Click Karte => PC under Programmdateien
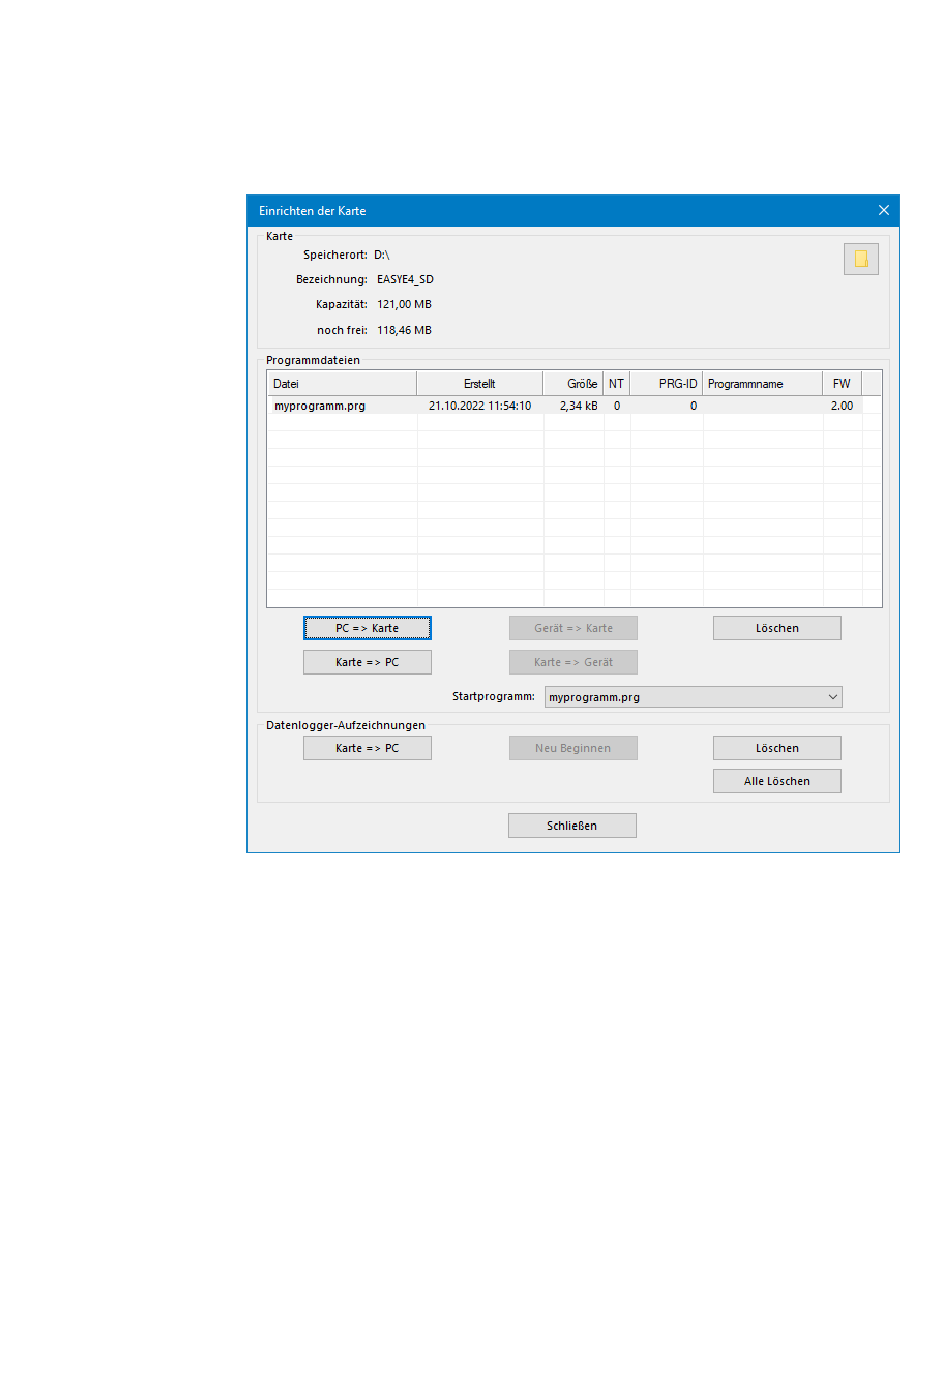 (367, 662)
